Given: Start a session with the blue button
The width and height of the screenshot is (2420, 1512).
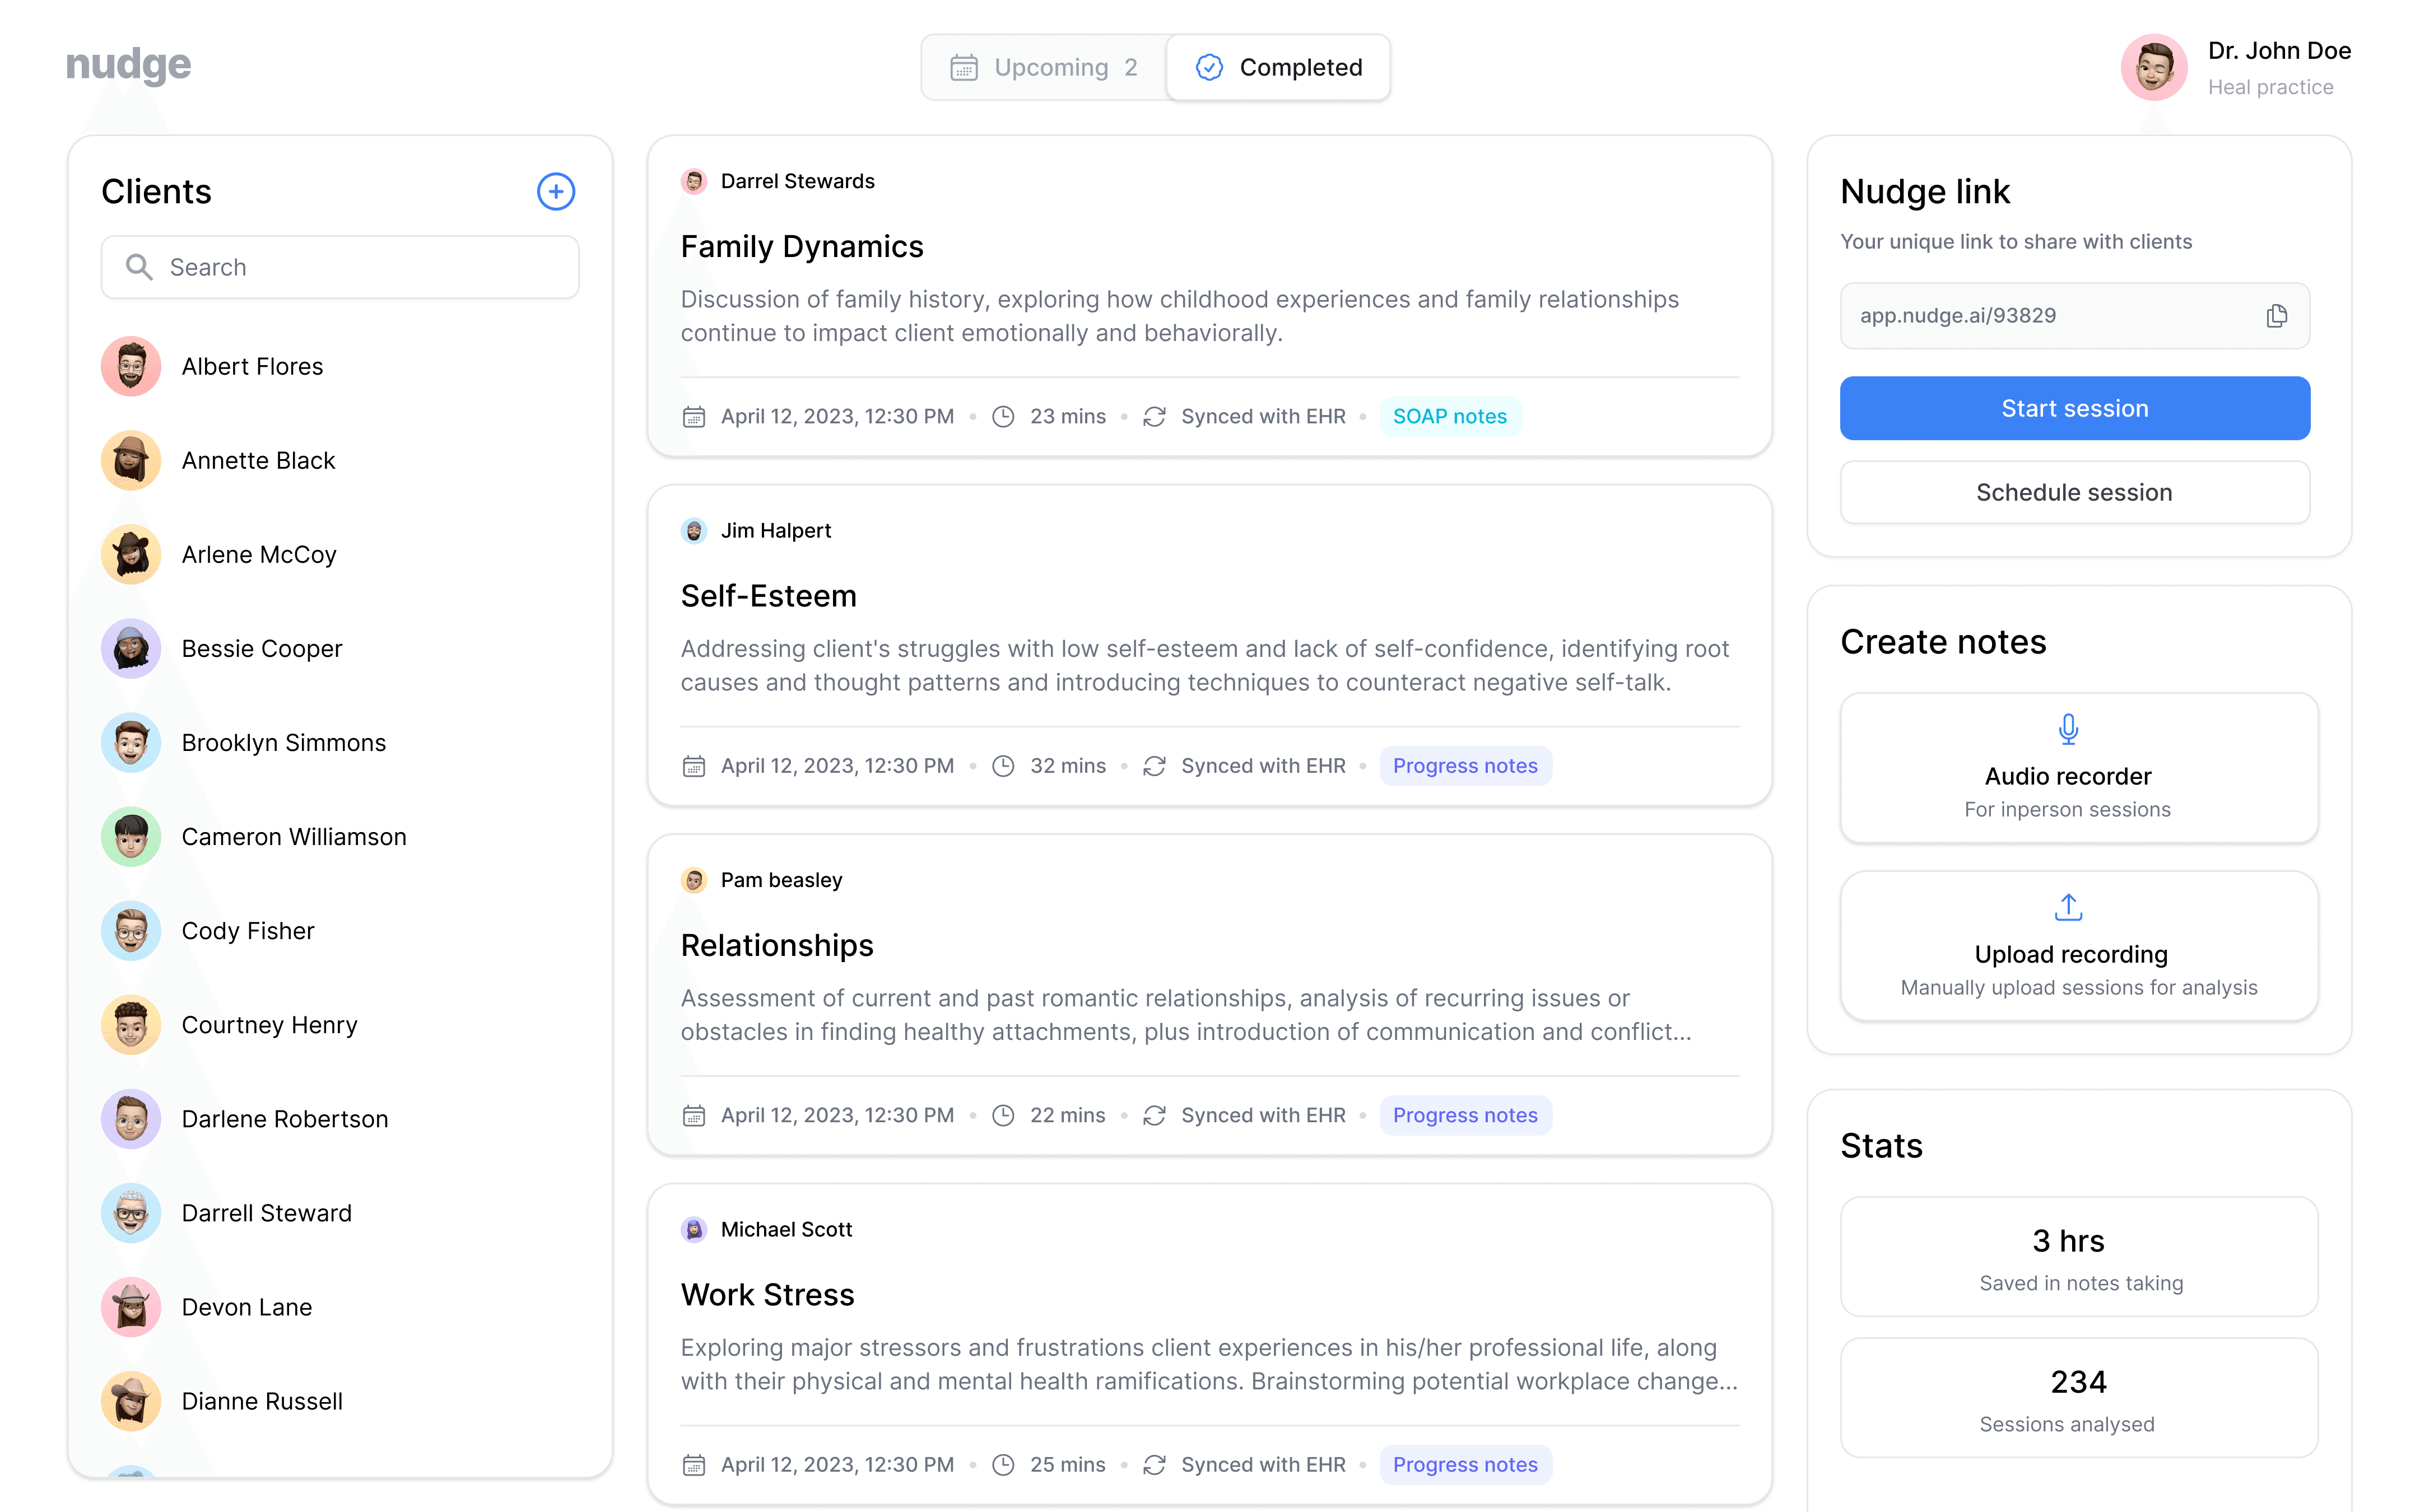Looking at the screenshot, I should [2074, 408].
